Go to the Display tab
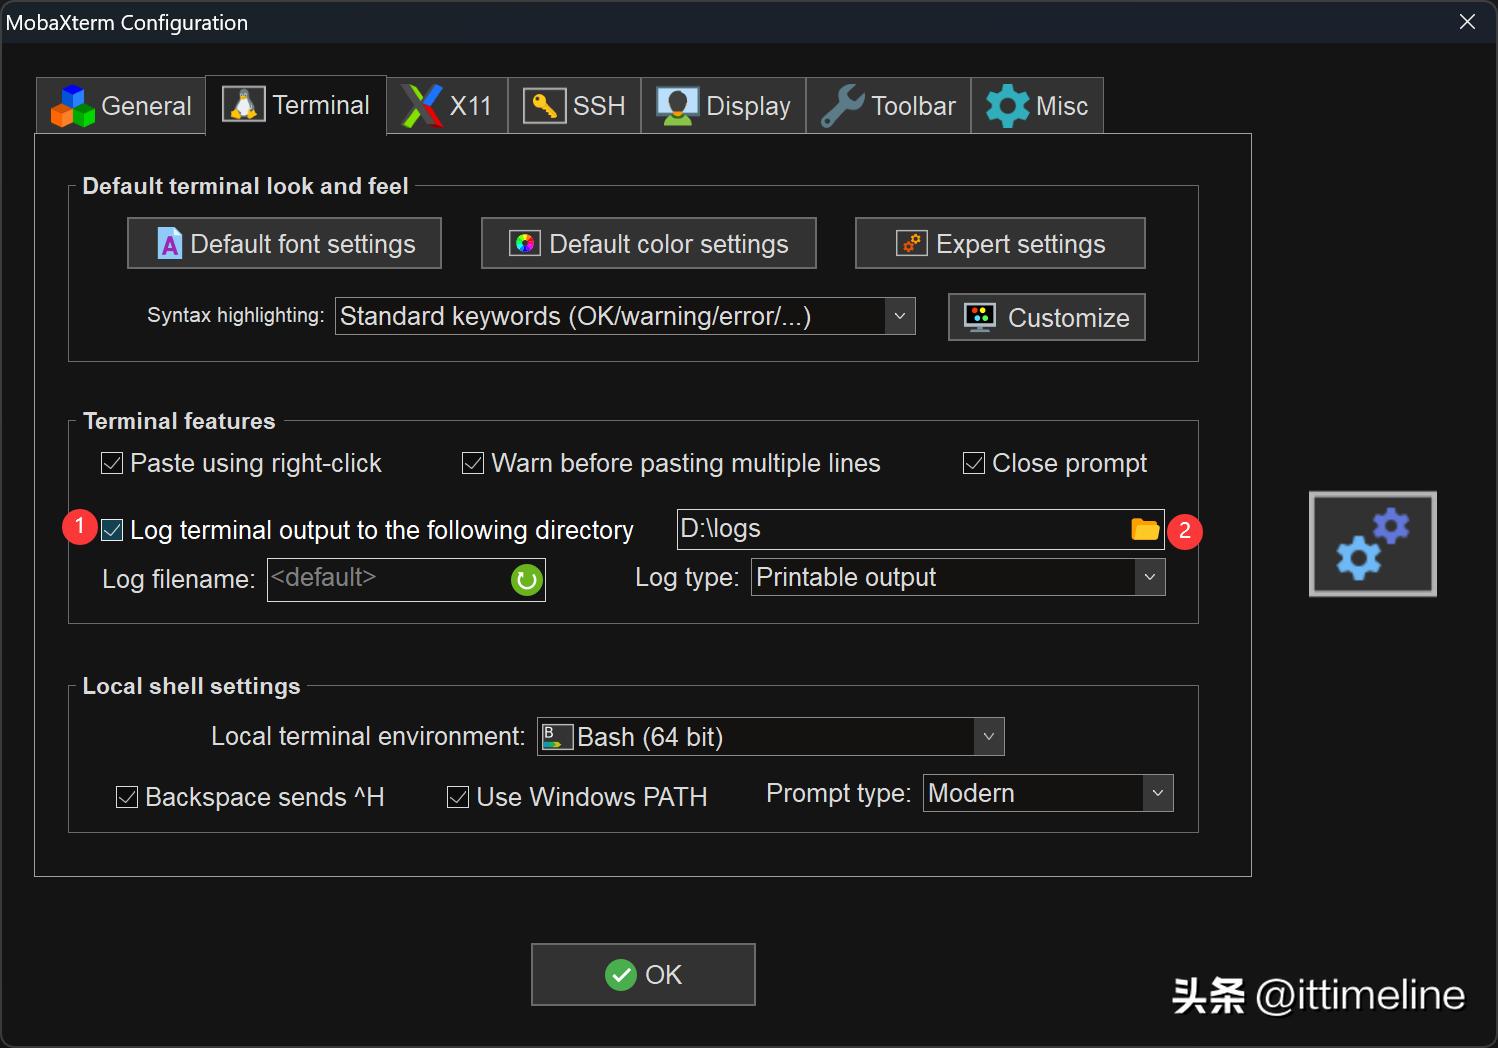 [723, 106]
